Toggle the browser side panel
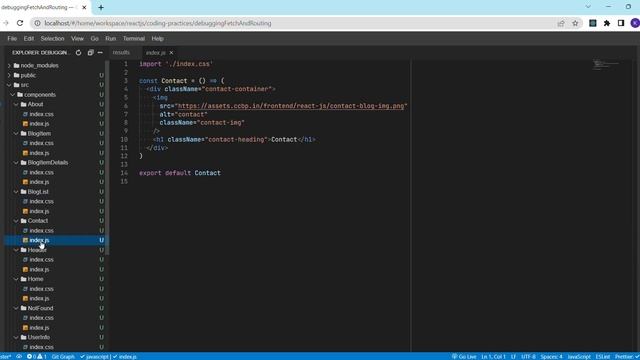 click(621, 23)
